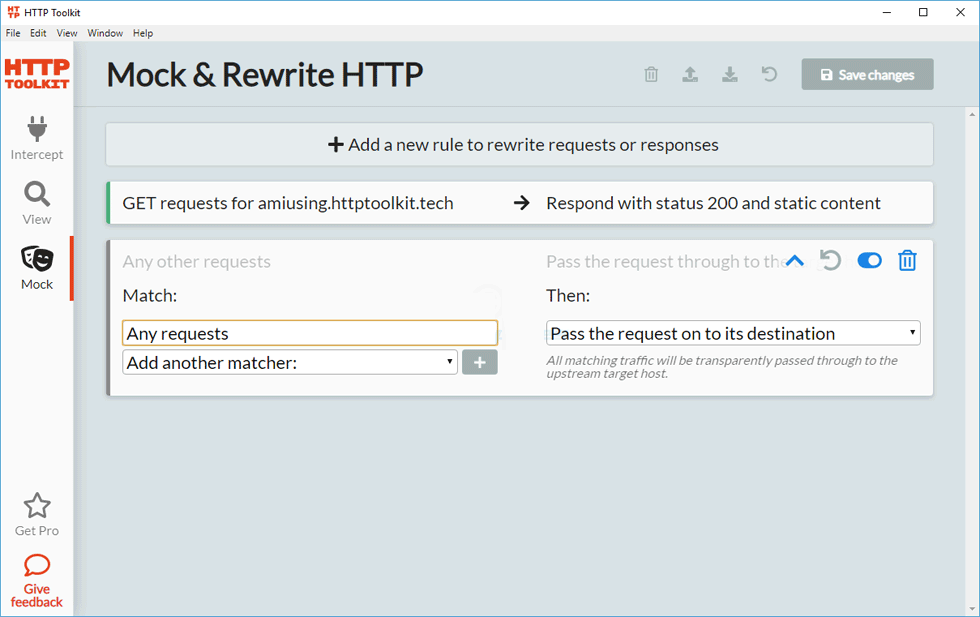Open 'Pass the request on' action dropdown
This screenshot has height=617, width=980.
733,334
